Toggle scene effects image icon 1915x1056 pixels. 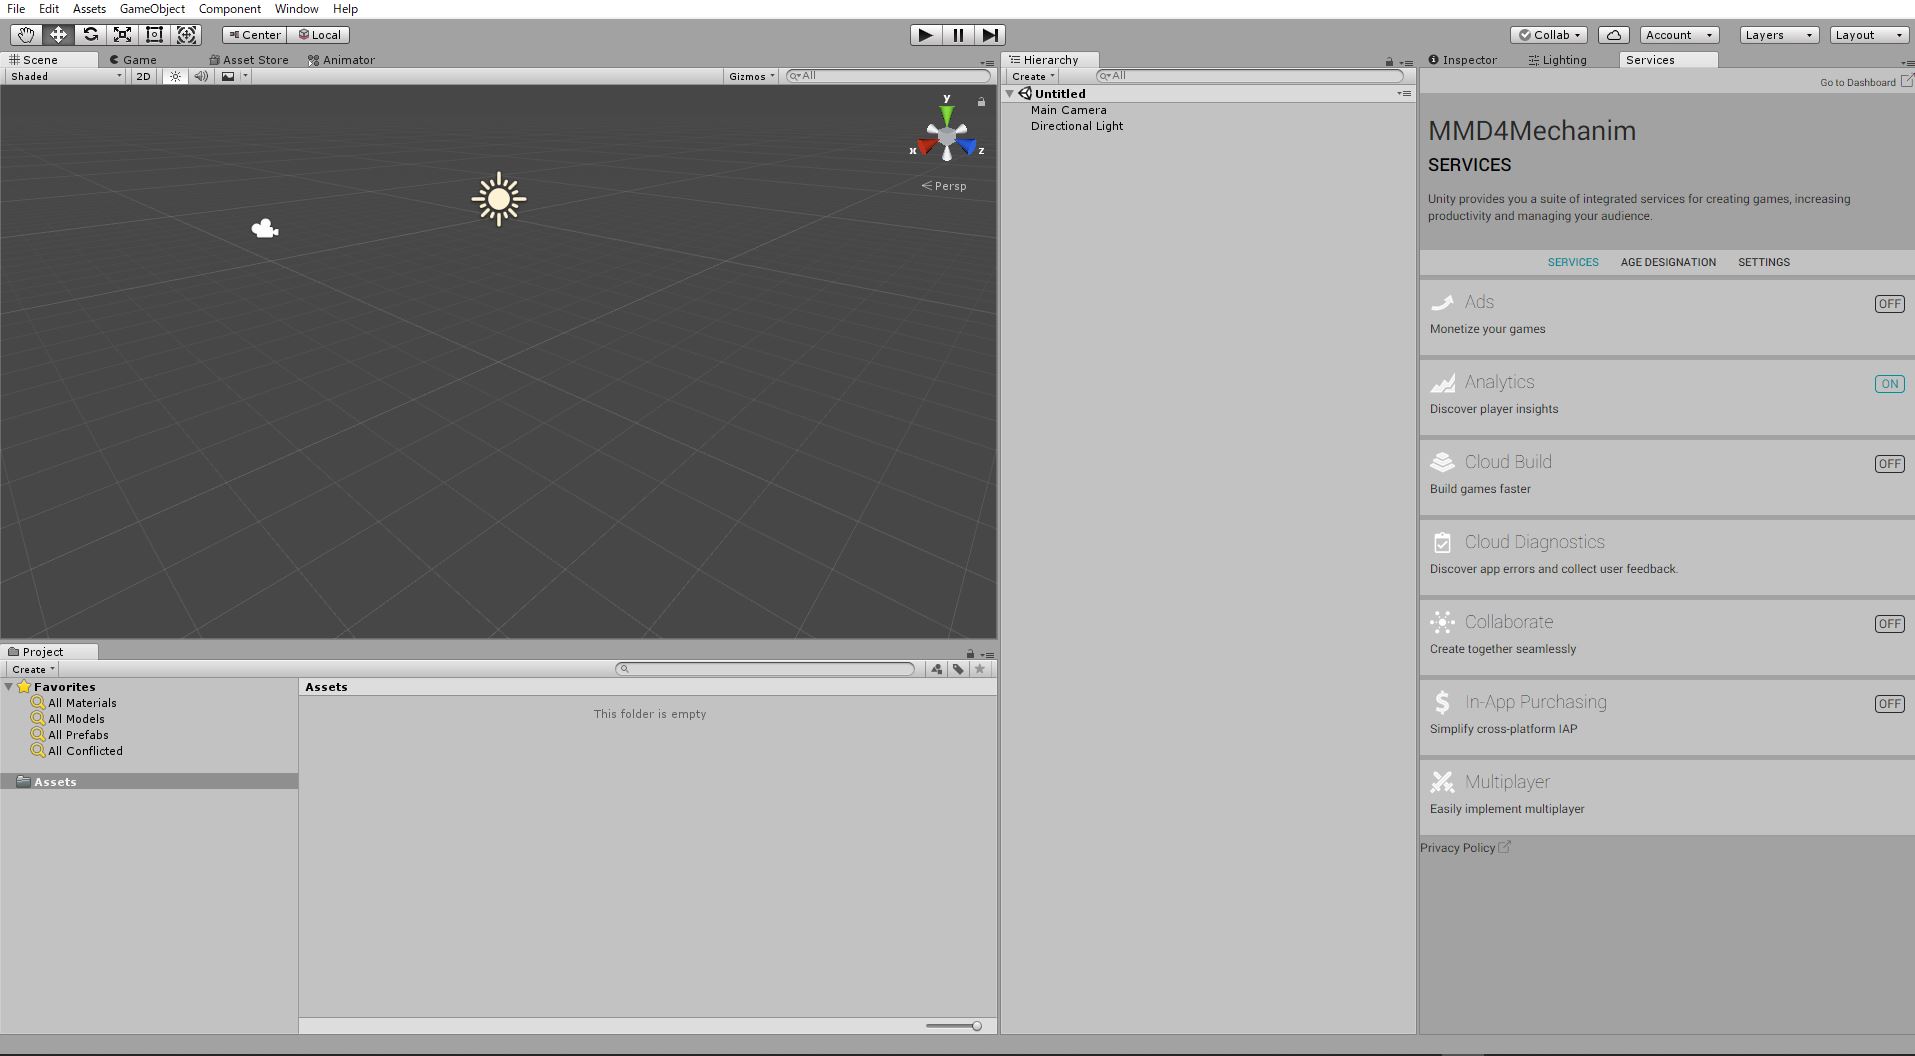228,76
